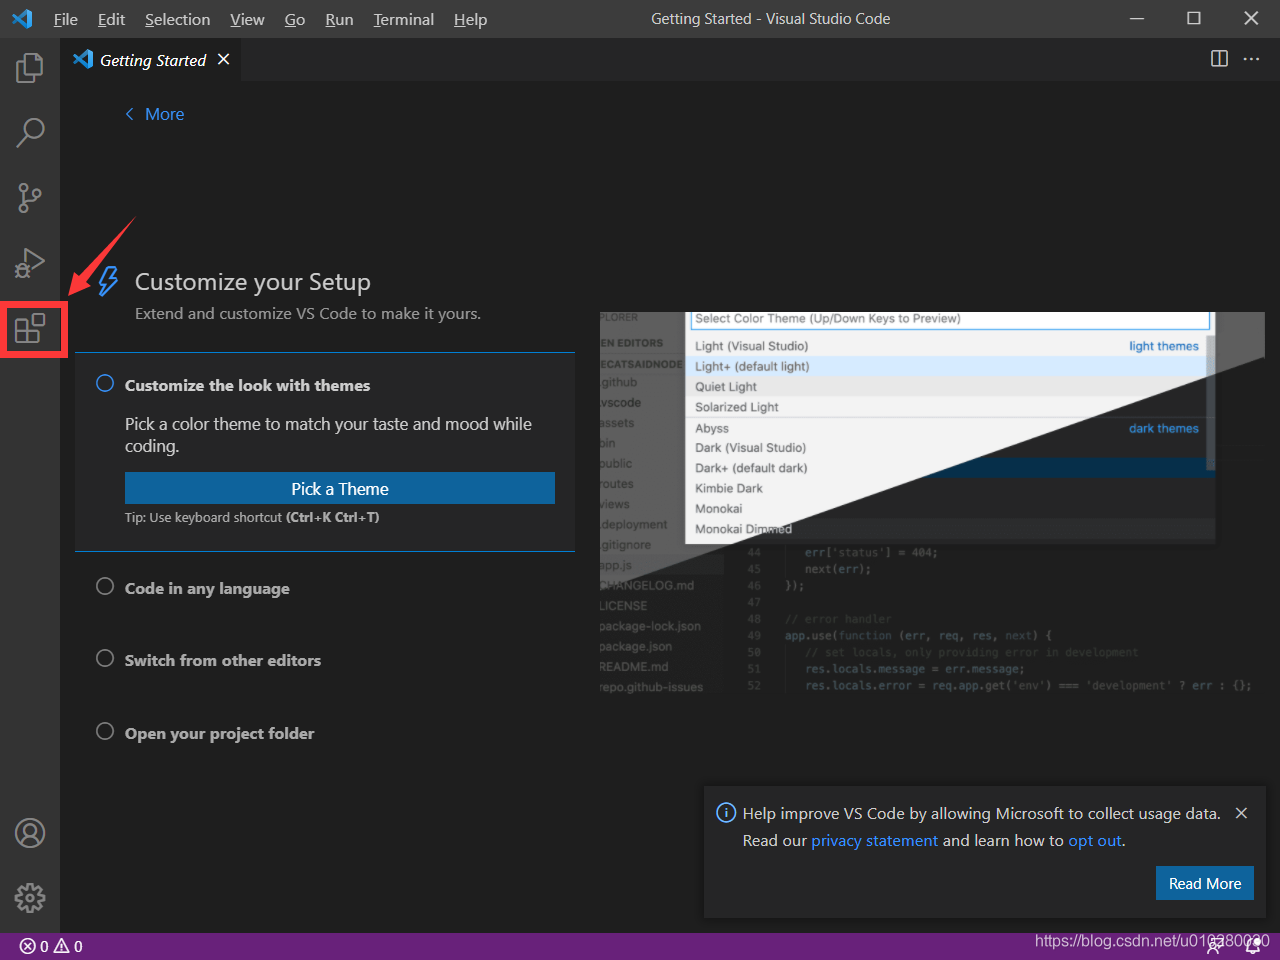Open the Run and Debug view
Viewport: 1280px width, 960px height.
[x=30, y=262]
